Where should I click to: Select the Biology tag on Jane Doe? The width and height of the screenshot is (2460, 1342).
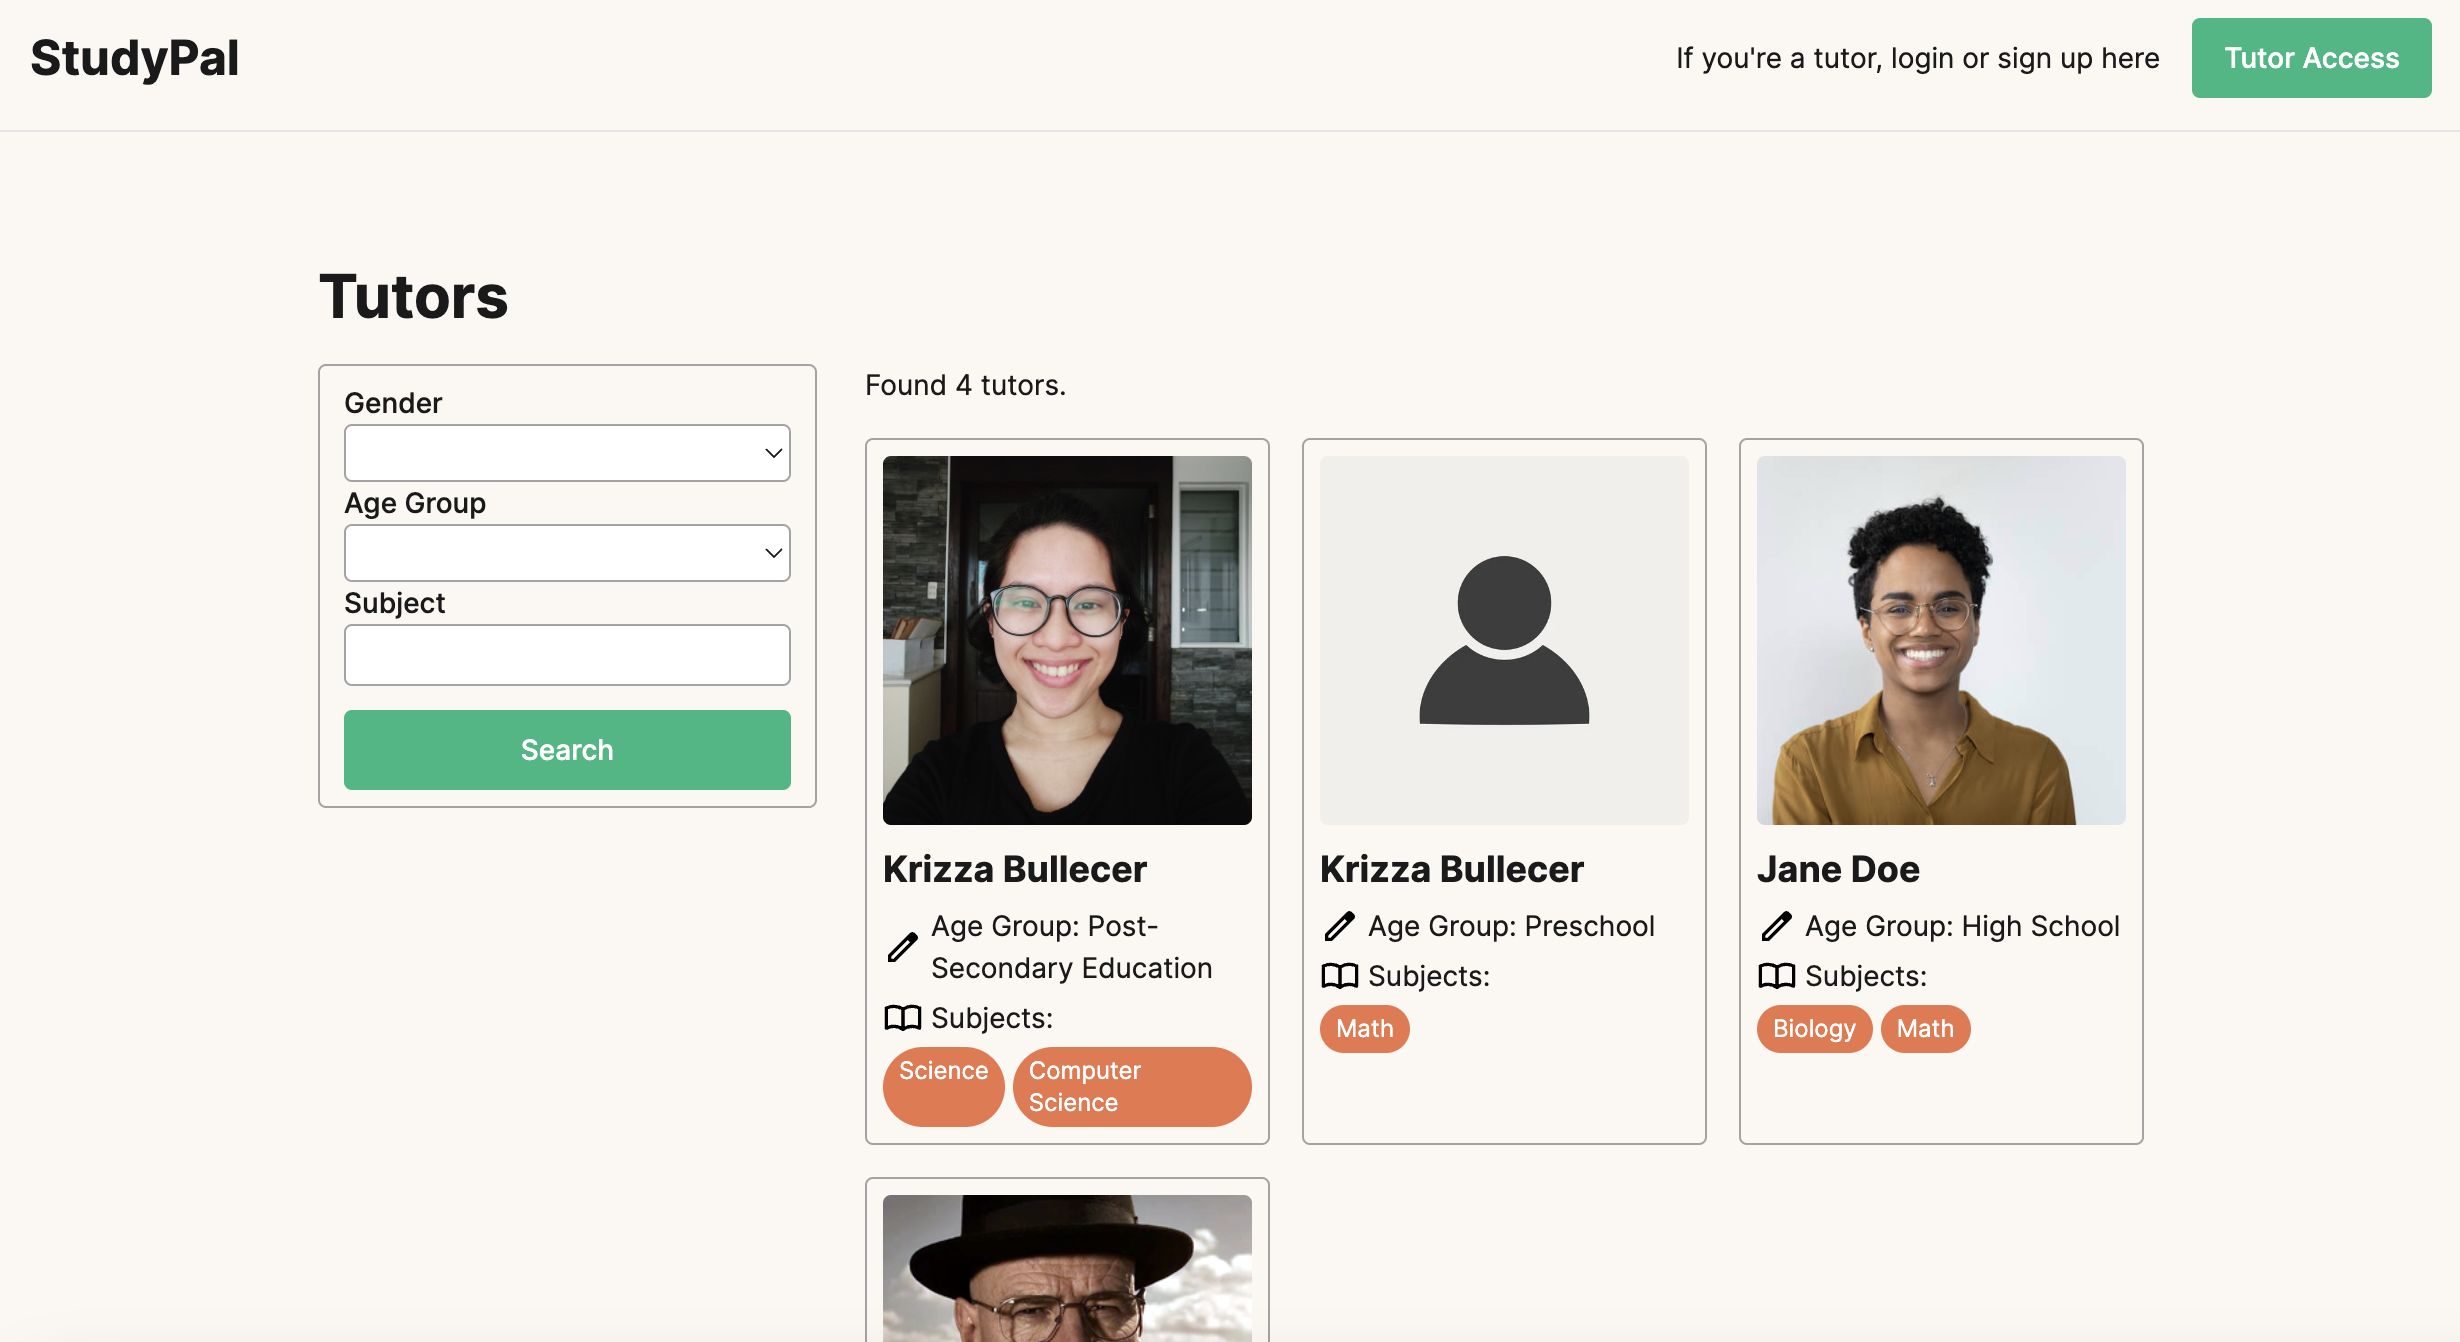tap(1813, 1029)
